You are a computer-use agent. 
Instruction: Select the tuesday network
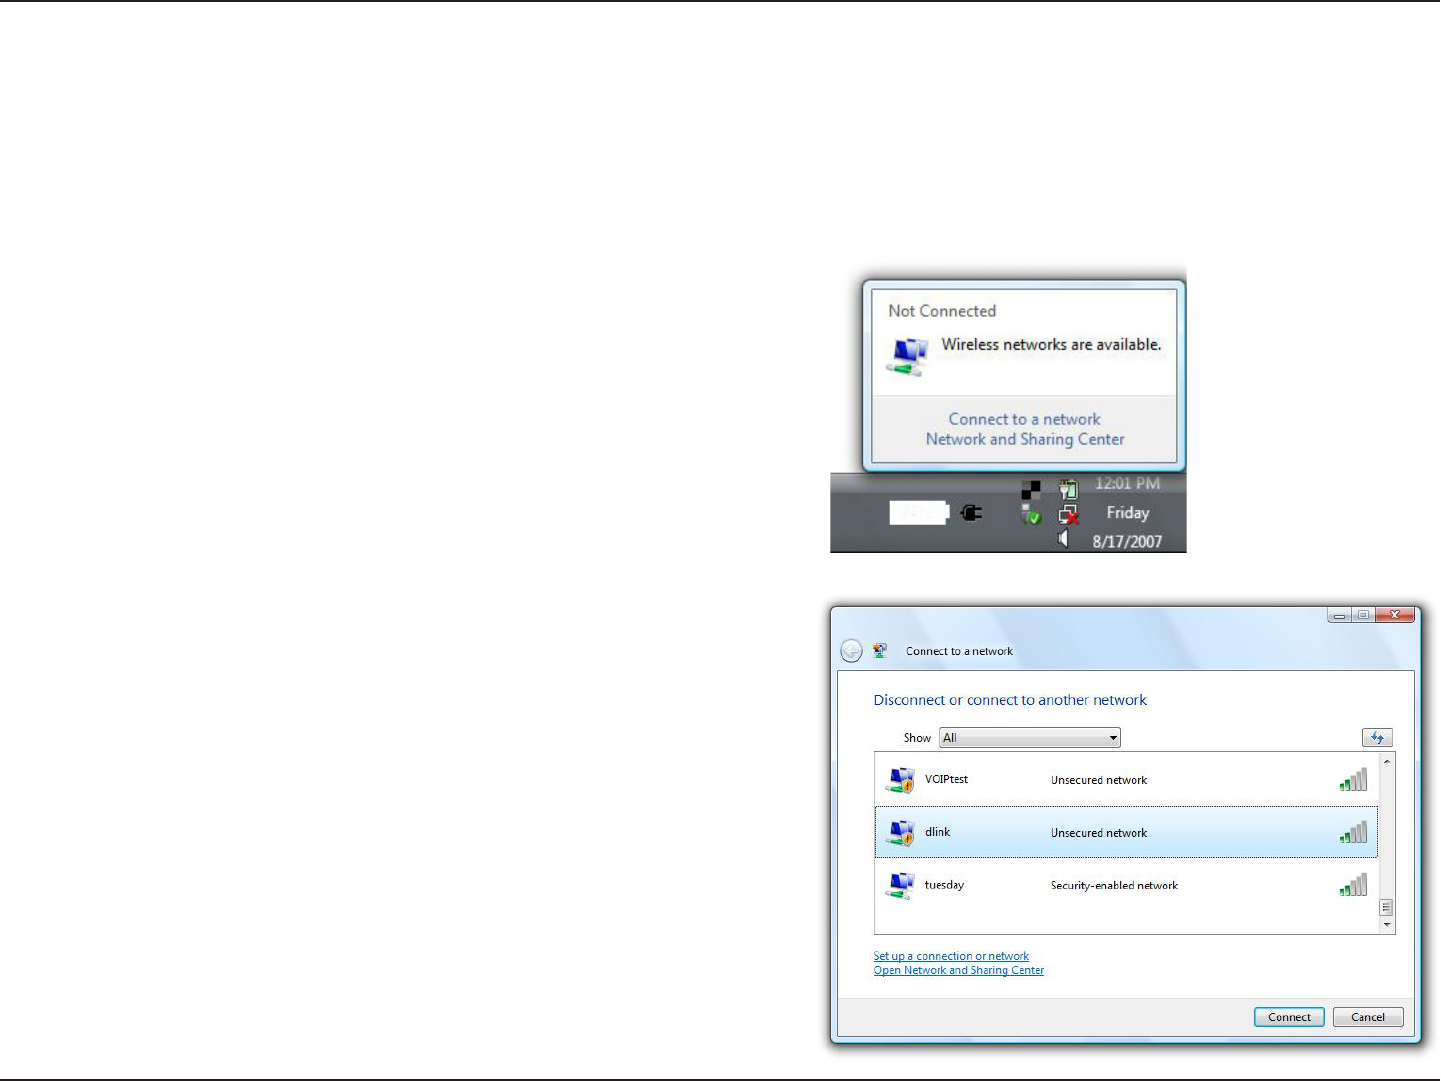tap(1126, 885)
